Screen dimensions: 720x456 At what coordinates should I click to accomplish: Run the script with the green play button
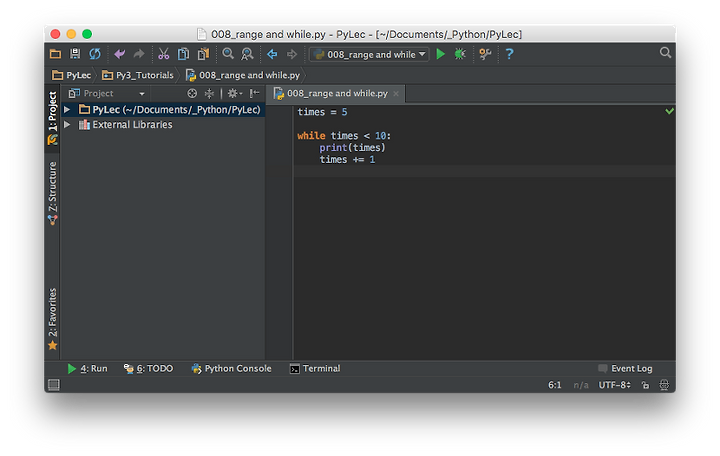[x=441, y=54]
